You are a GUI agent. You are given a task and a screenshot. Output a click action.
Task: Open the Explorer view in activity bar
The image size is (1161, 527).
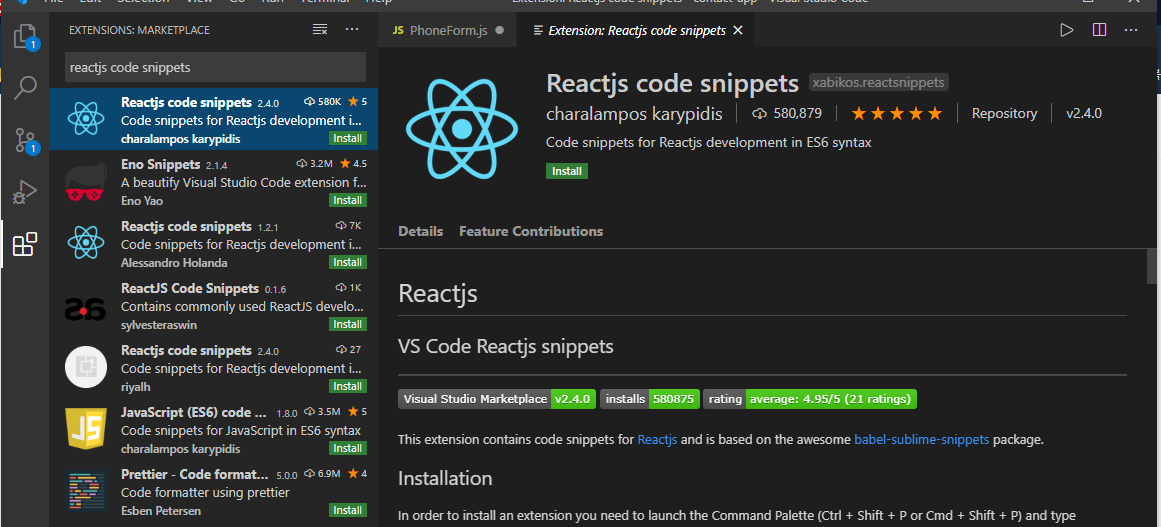[24, 36]
